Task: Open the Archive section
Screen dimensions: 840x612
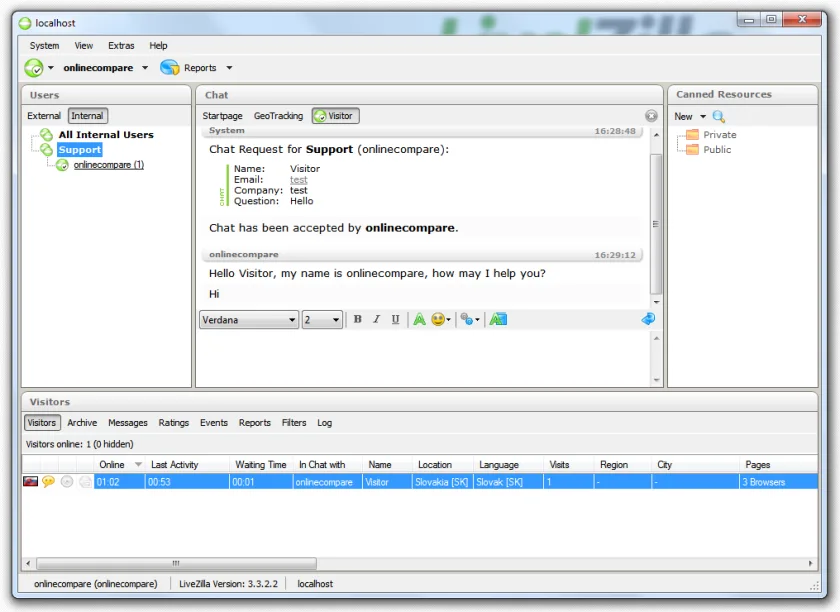Action: pyautogui.click(x=82, y=423)
